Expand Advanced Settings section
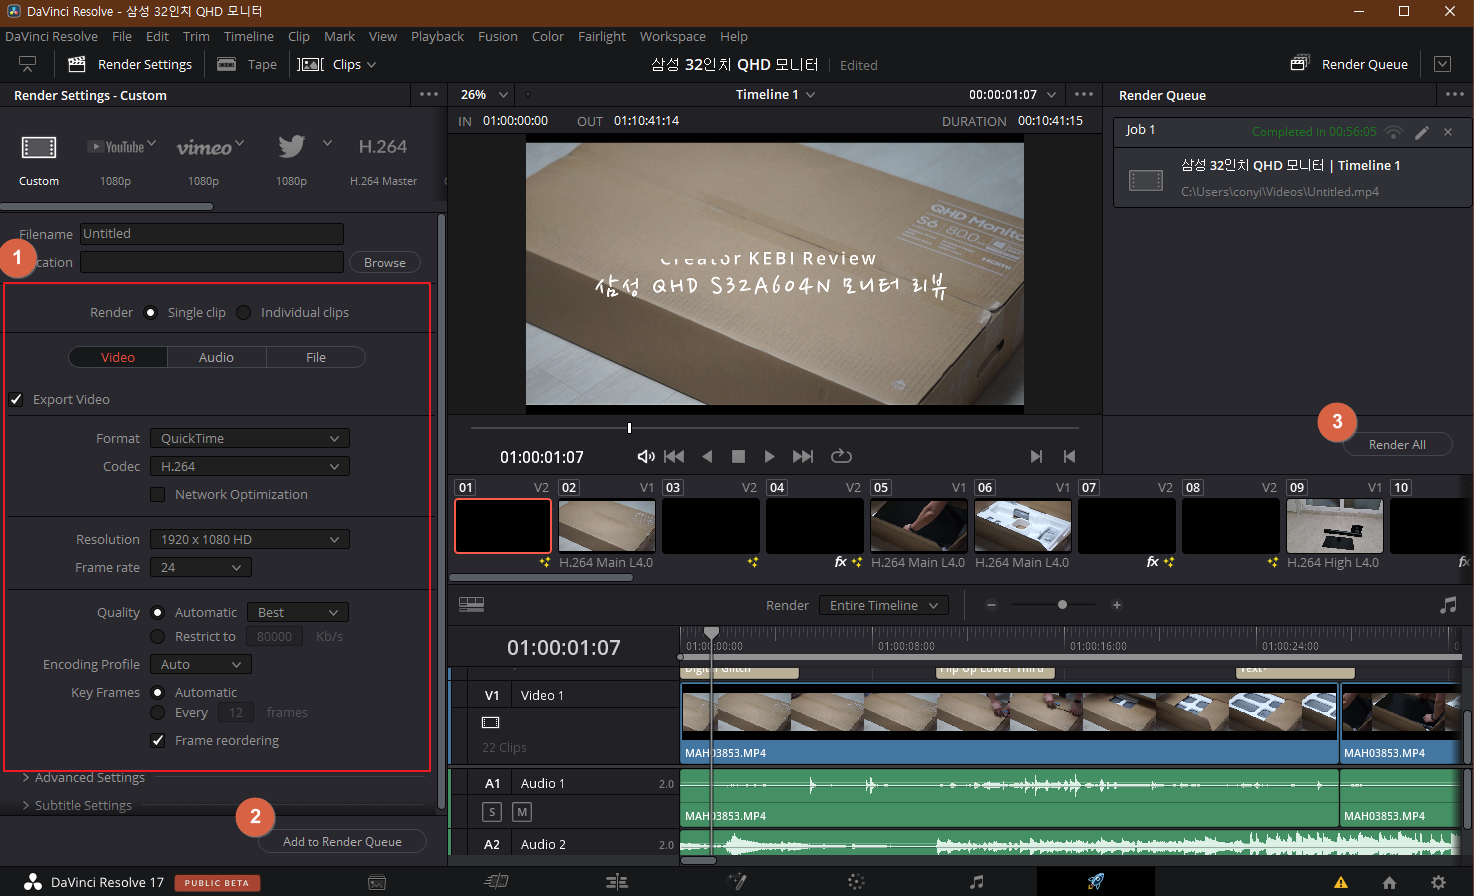The image size is (1474, 896). pos(85,777)
